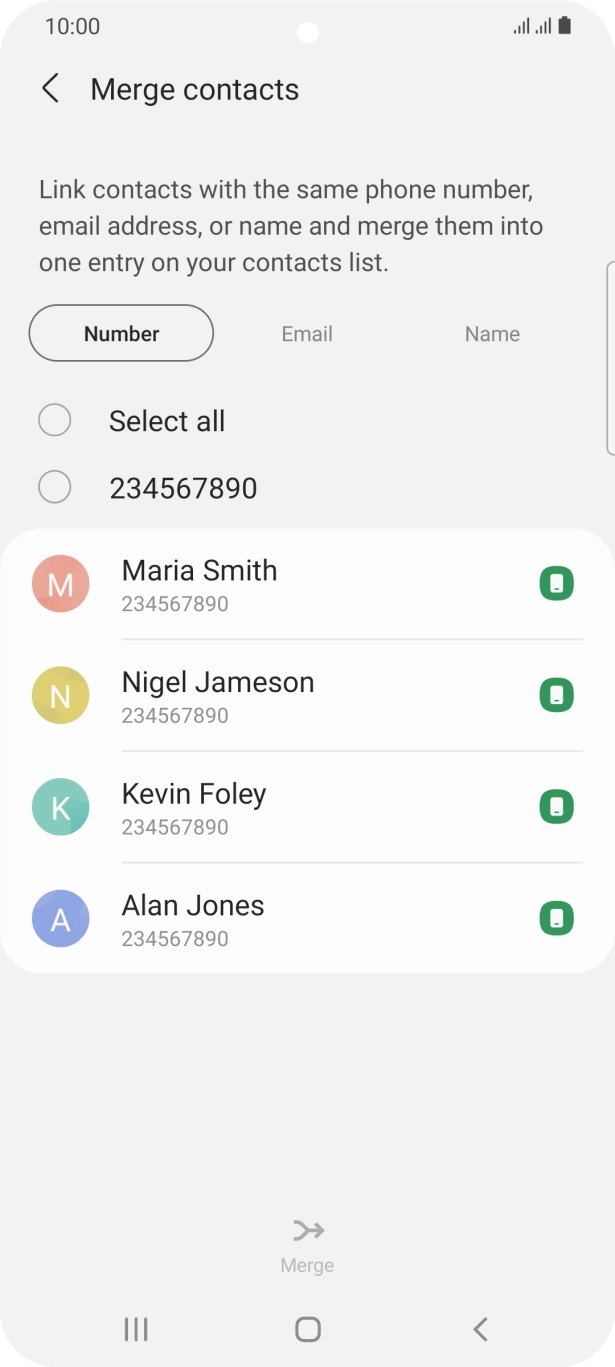Tap Maria Smith's pink M avatar
The image size is (615, 1367).
(x=61, y=584)
